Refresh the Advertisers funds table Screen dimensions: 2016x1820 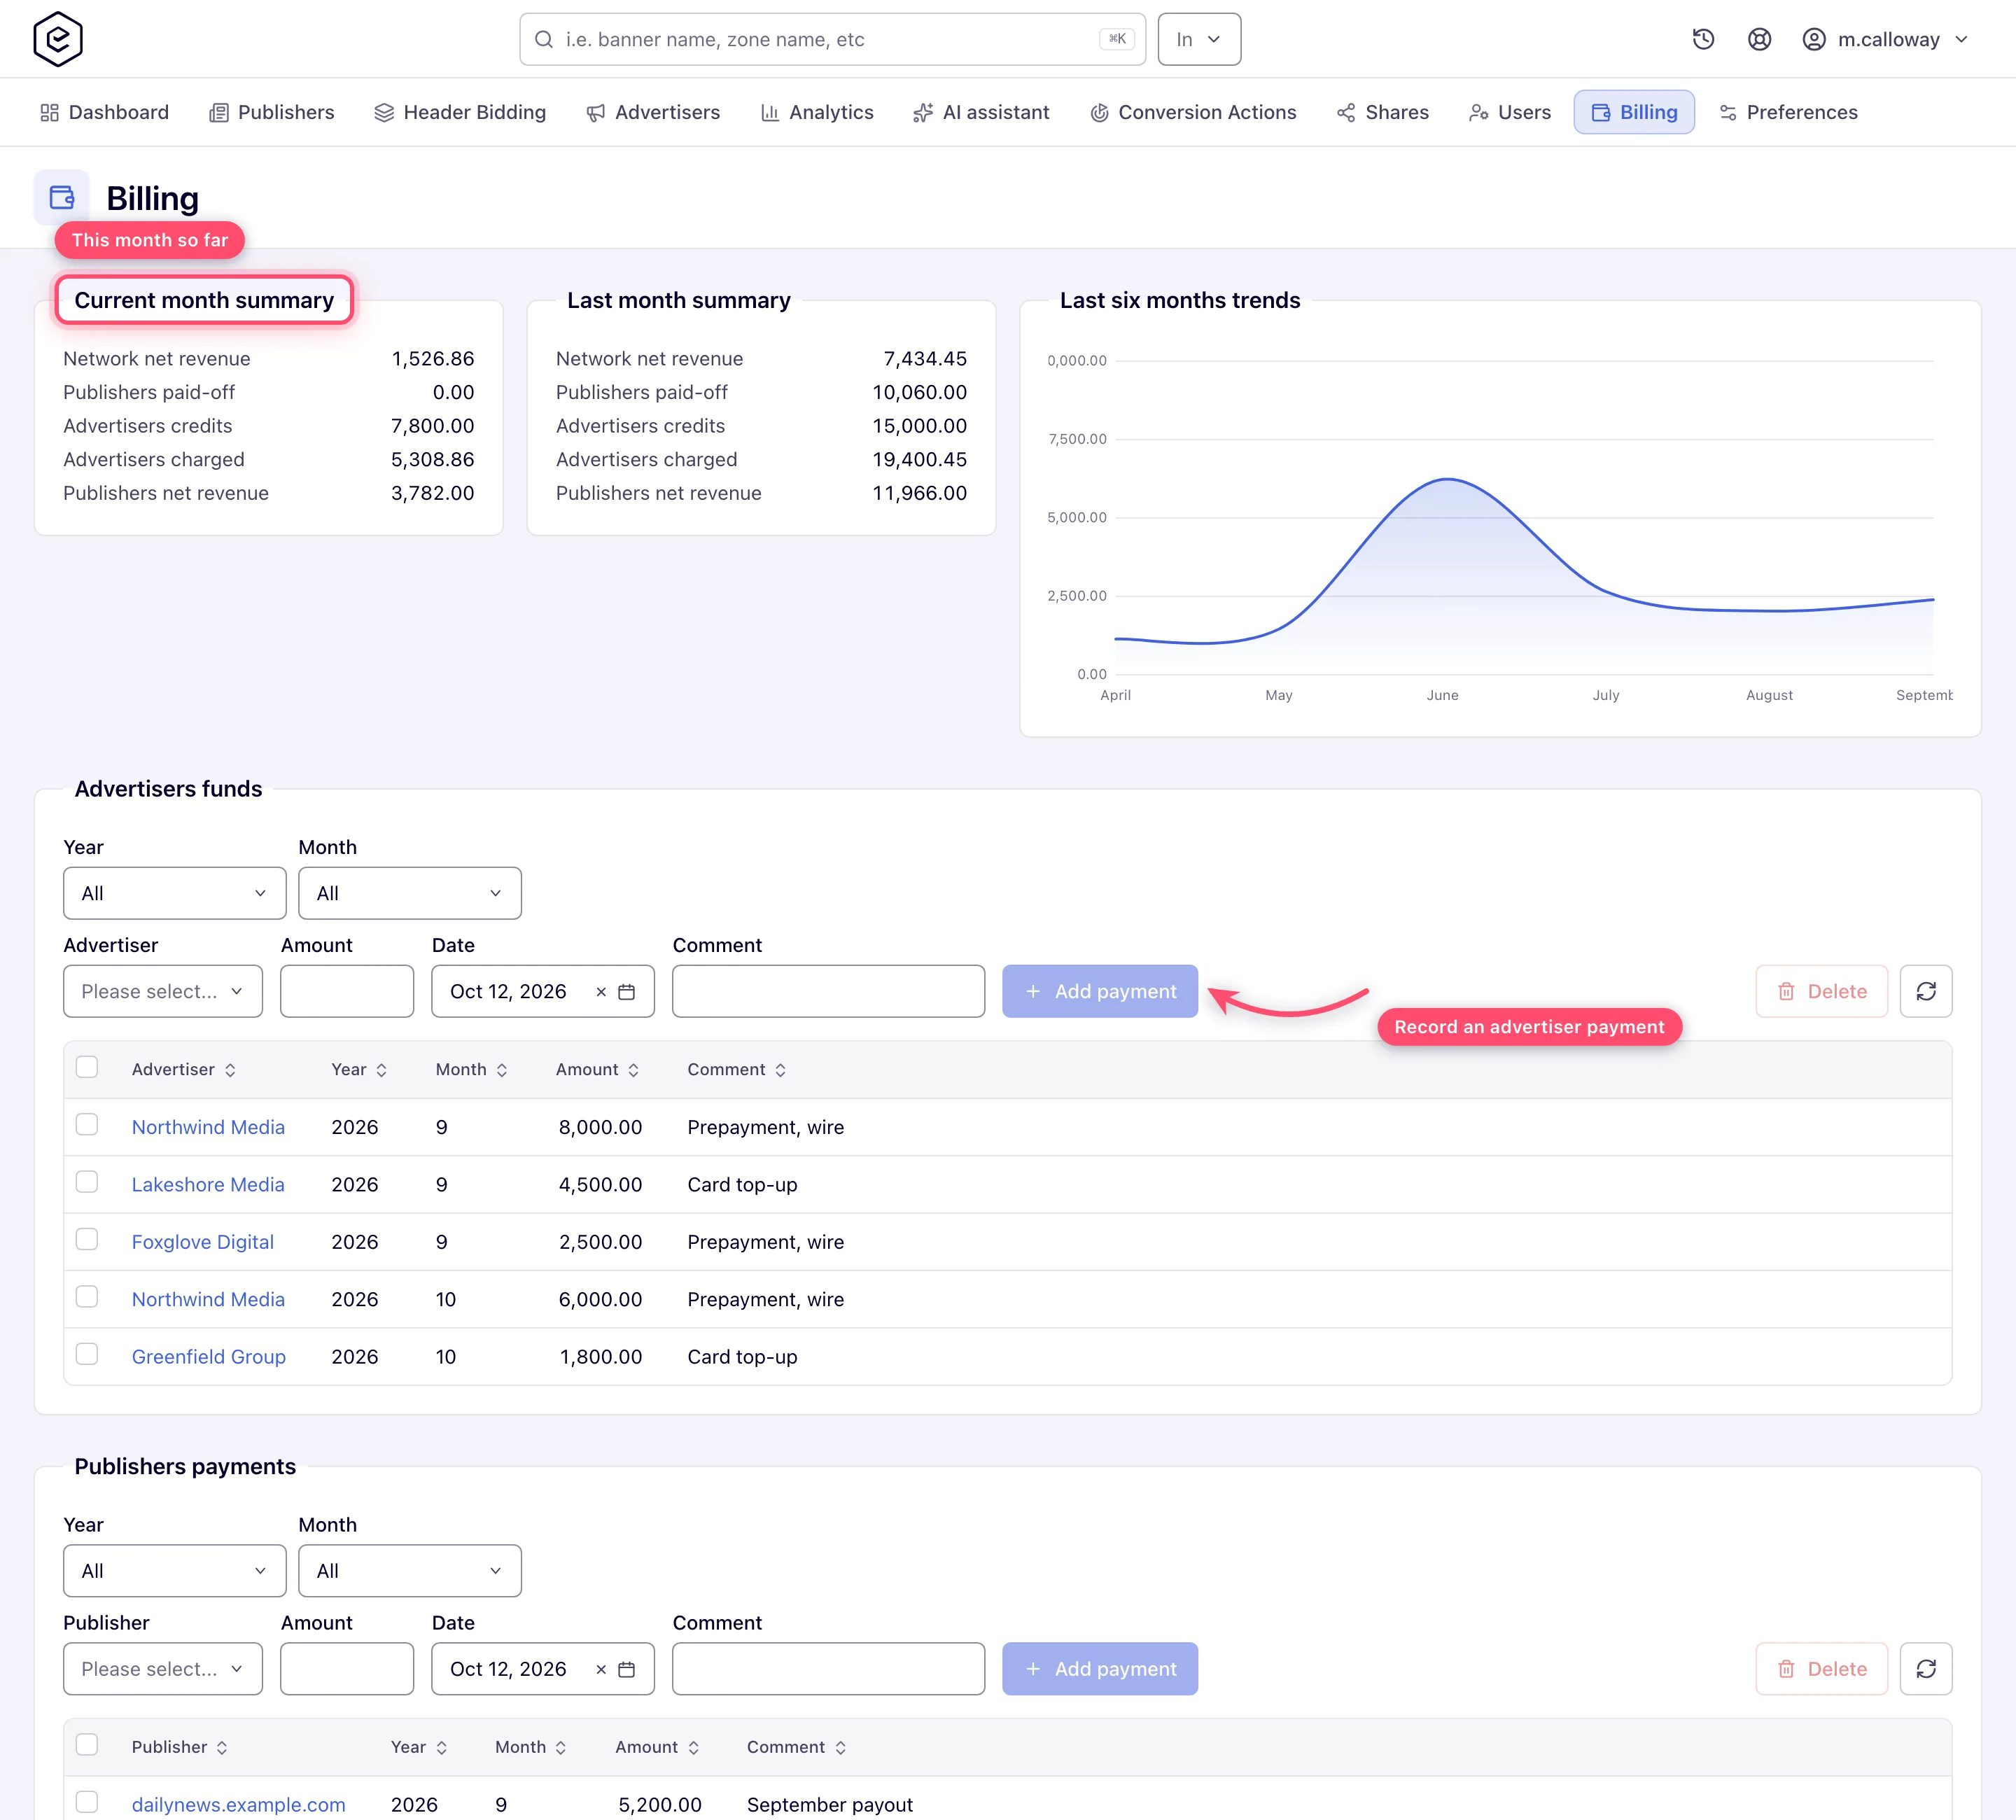click(1926, 991)
